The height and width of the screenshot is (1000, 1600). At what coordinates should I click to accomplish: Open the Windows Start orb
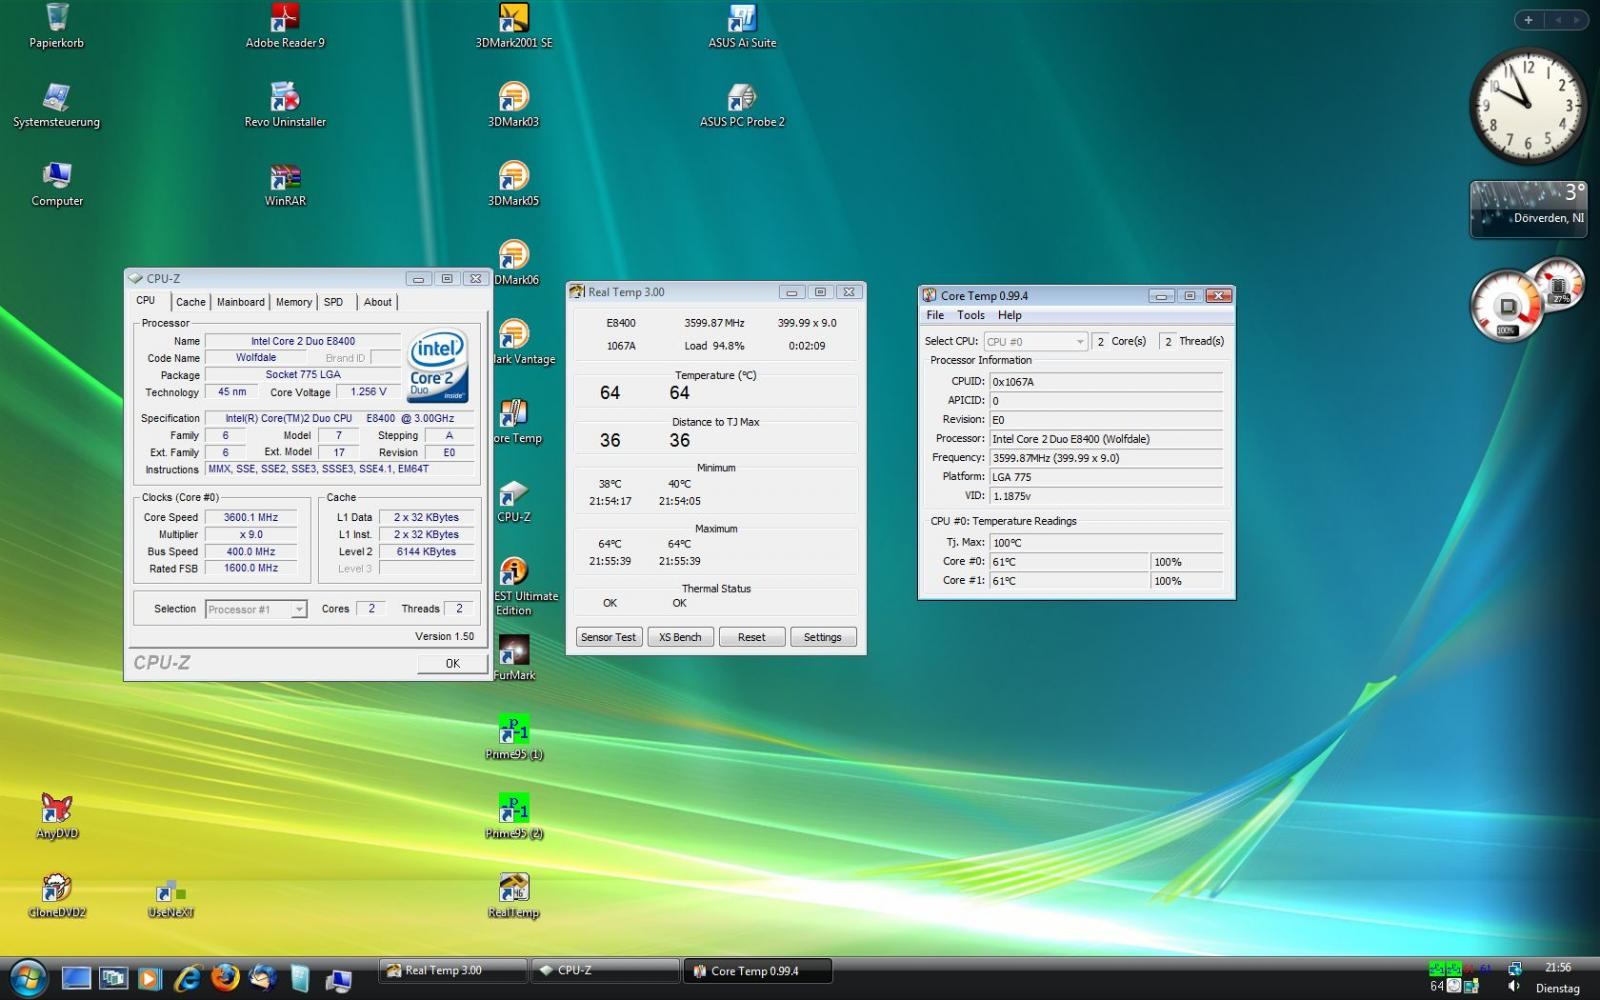(x=27, y=977)
